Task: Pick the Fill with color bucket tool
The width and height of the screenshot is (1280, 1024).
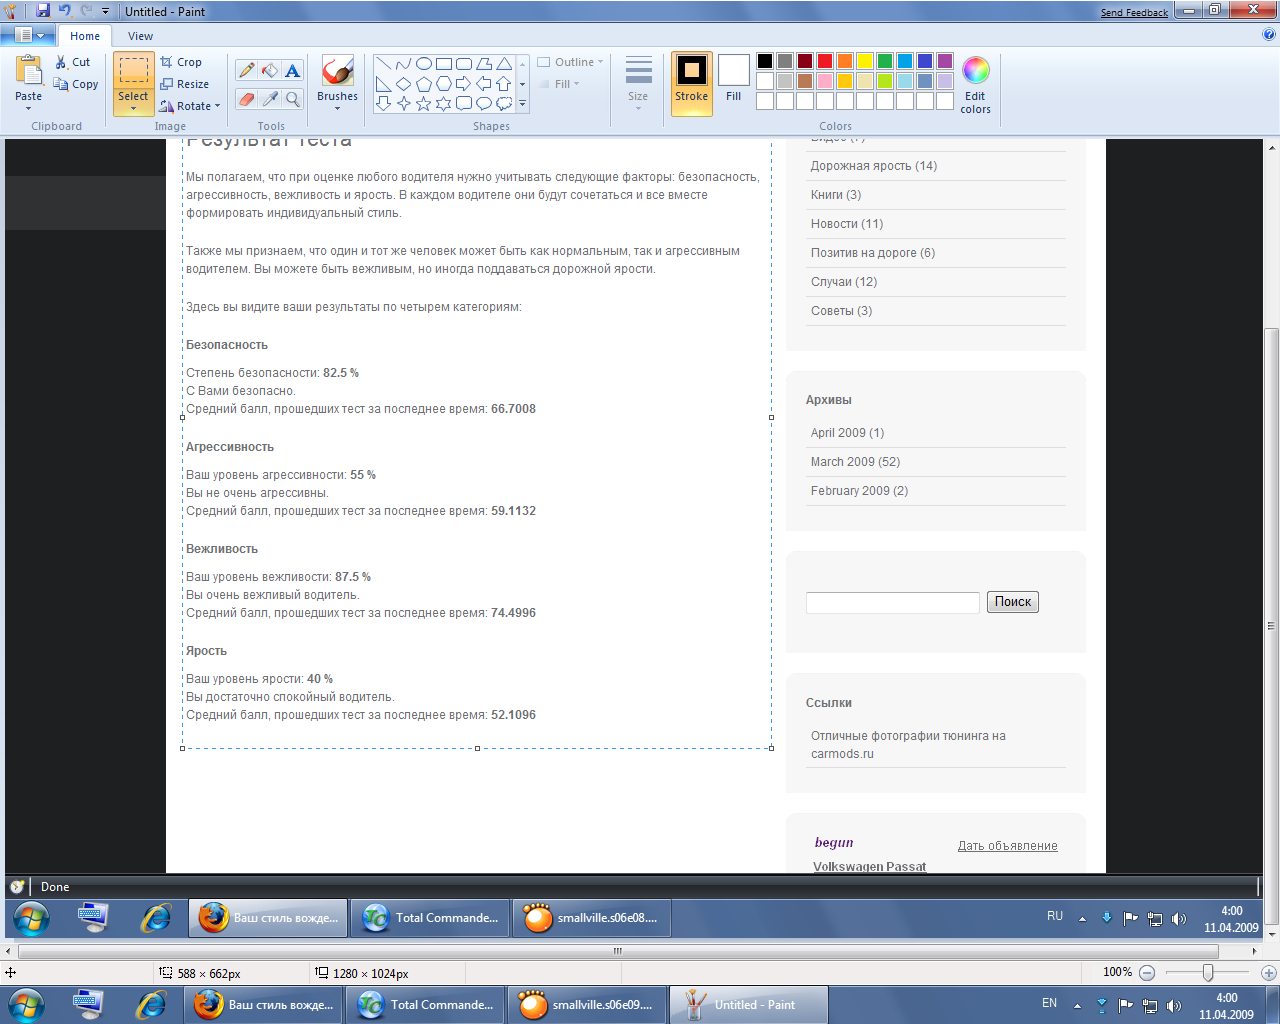Action: coord(269,70)
